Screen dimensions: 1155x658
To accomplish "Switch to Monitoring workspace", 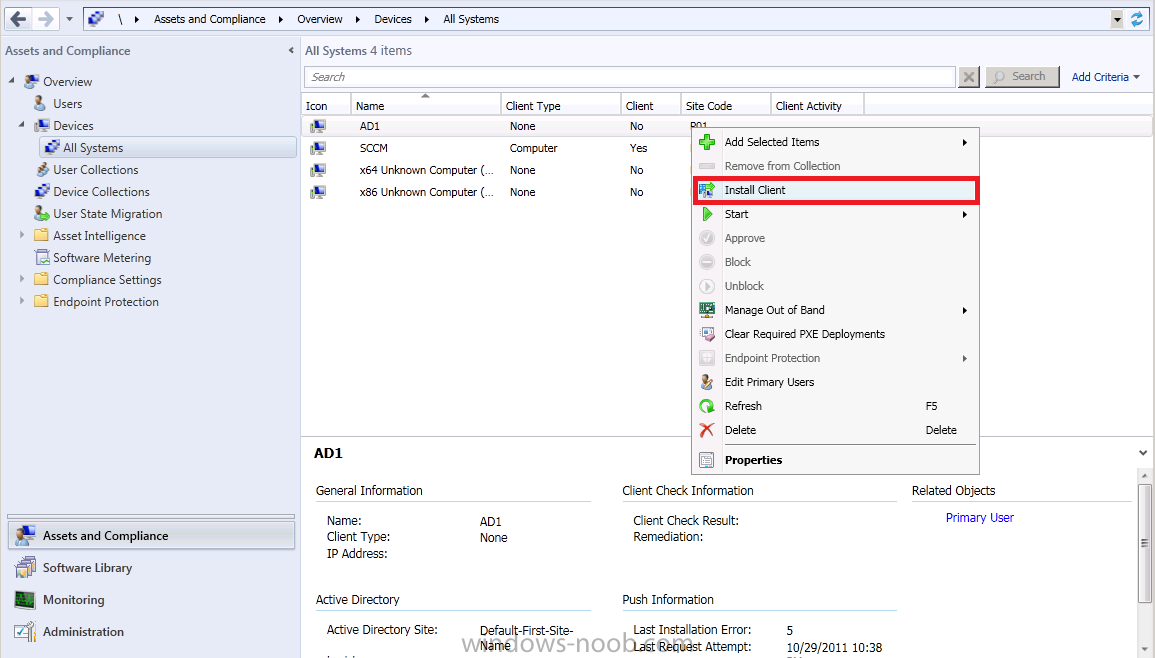I will coord(151,600).
